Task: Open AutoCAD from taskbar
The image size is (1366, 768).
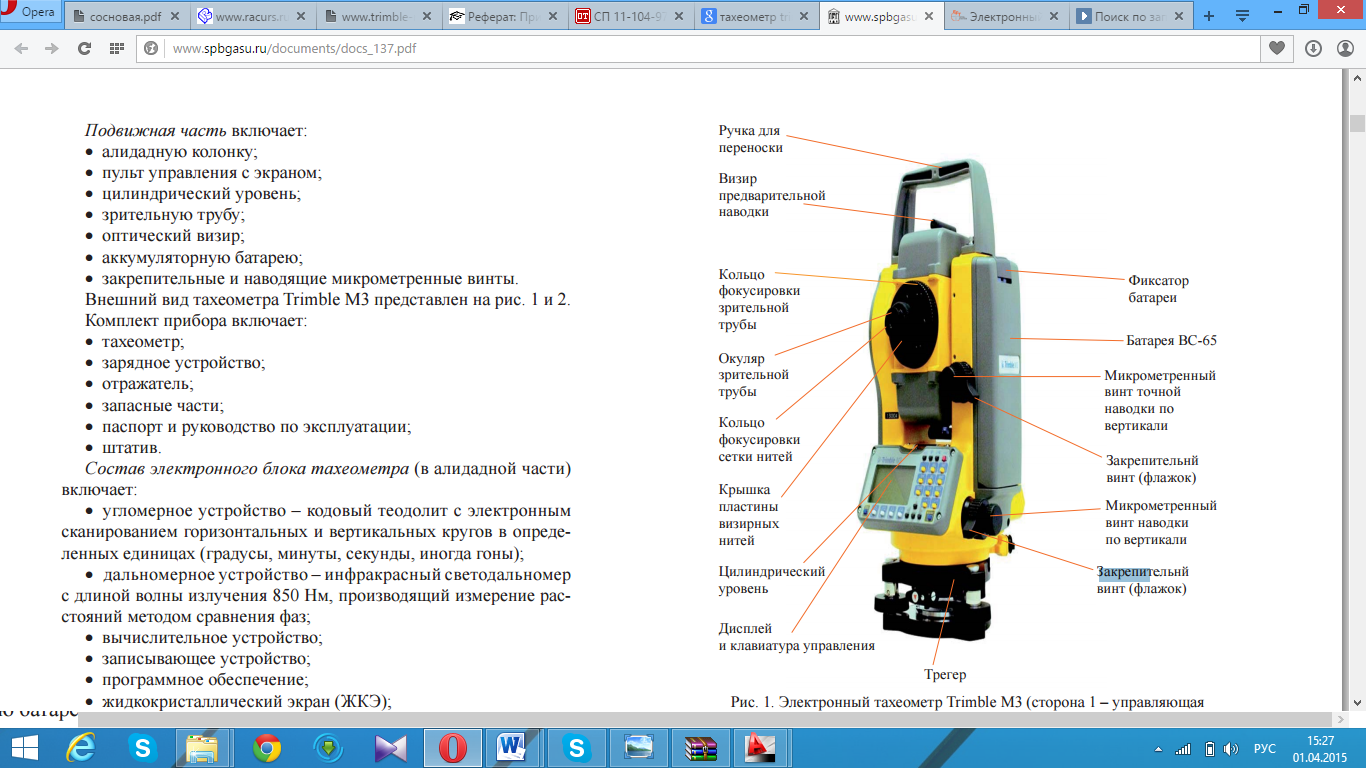Action: tap(762, 748)
